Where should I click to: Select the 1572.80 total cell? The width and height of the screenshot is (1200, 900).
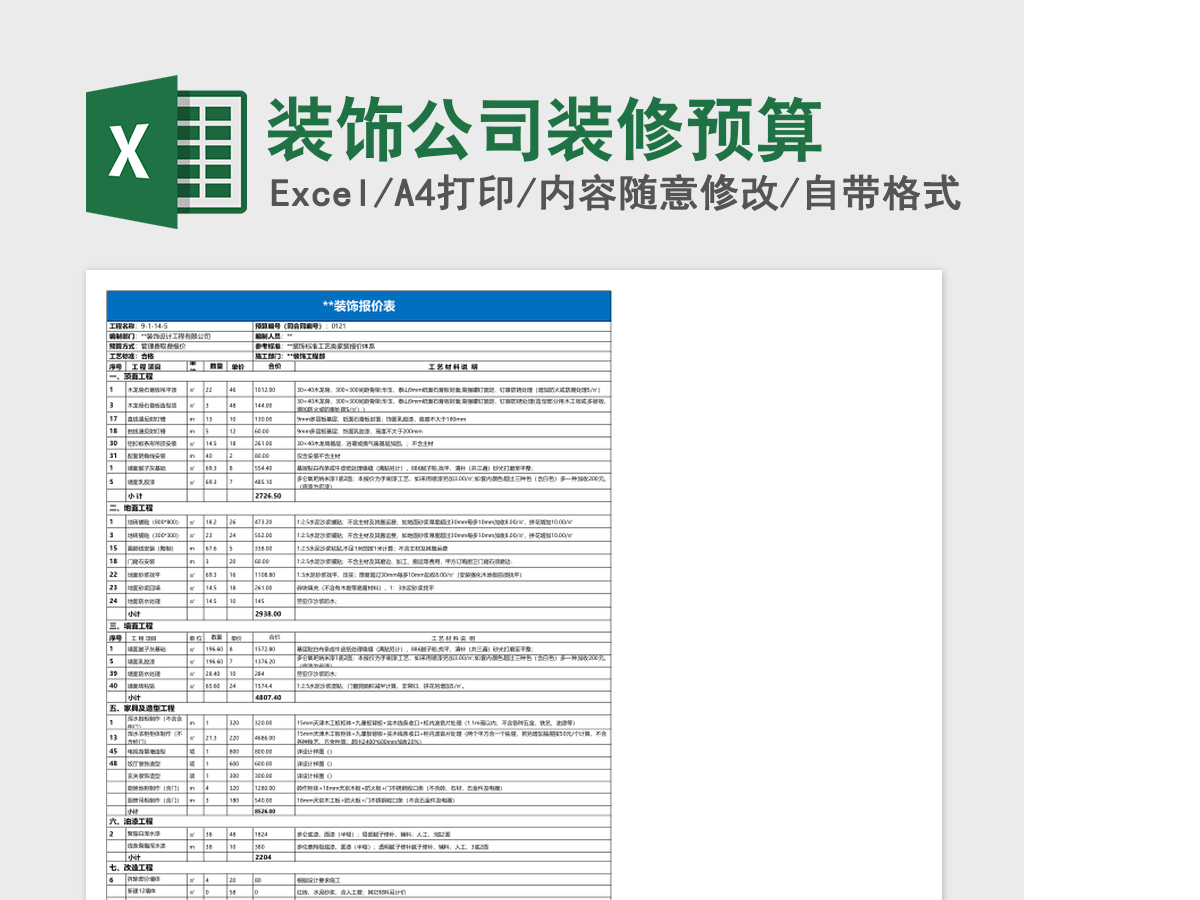273,648
